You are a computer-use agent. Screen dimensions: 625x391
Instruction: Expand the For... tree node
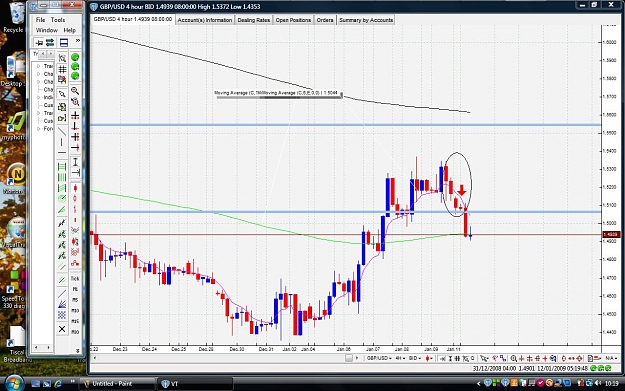38,129
